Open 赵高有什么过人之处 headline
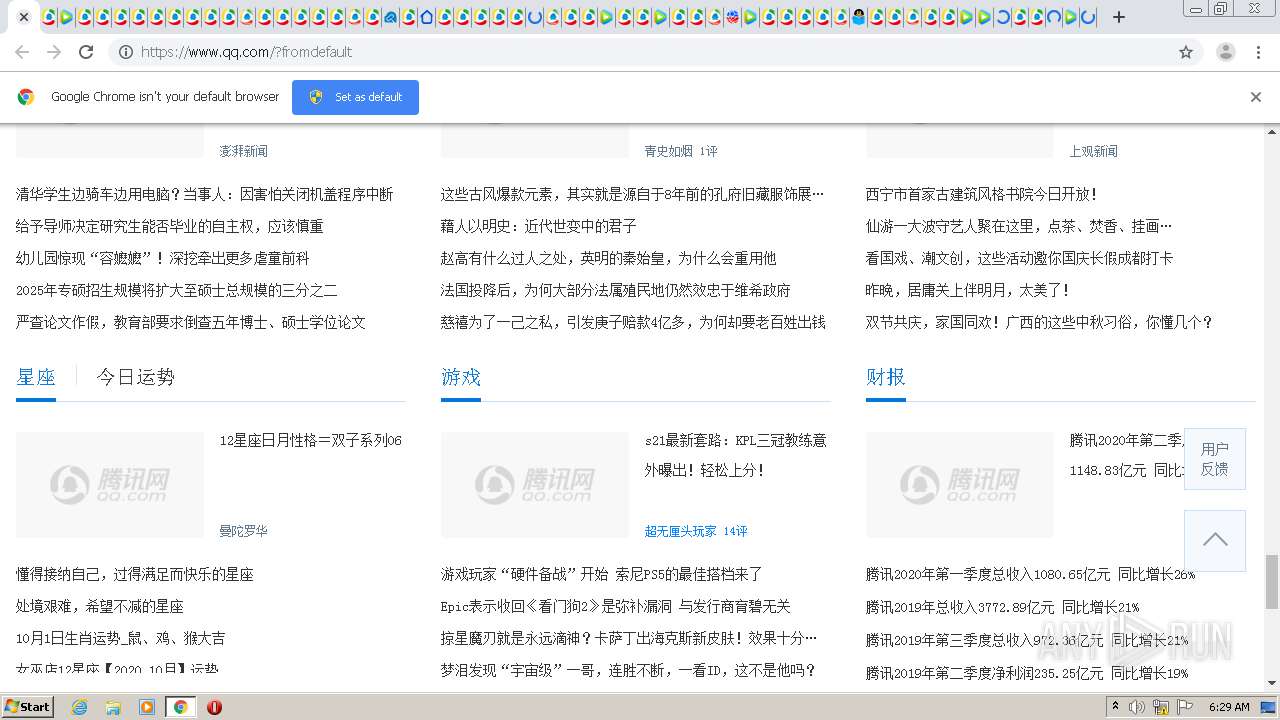1280x720 pixels. click(609, 258)
